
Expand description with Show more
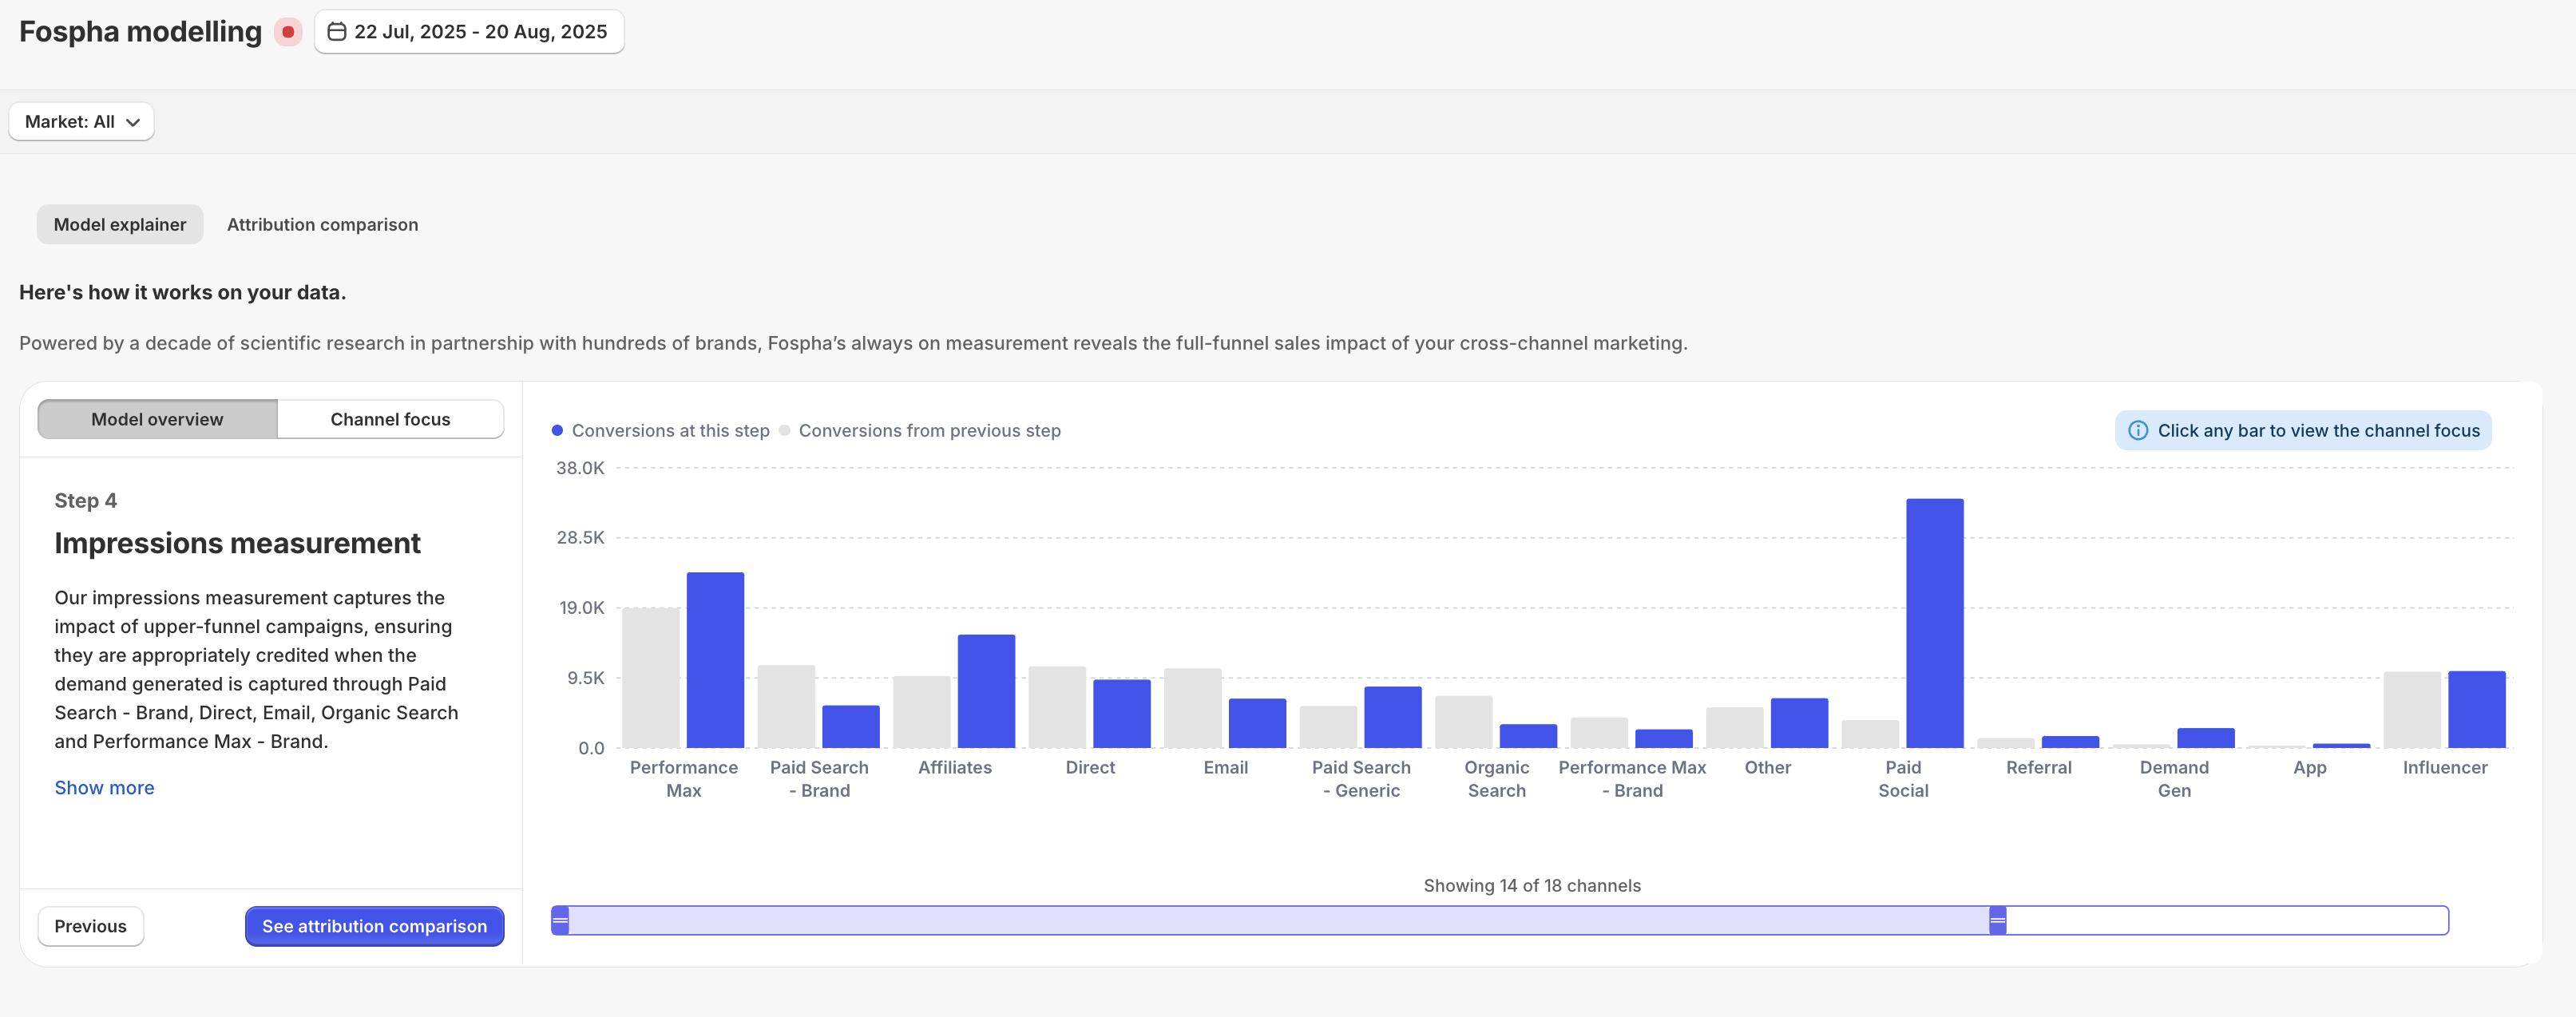click(x=104, y=788)
